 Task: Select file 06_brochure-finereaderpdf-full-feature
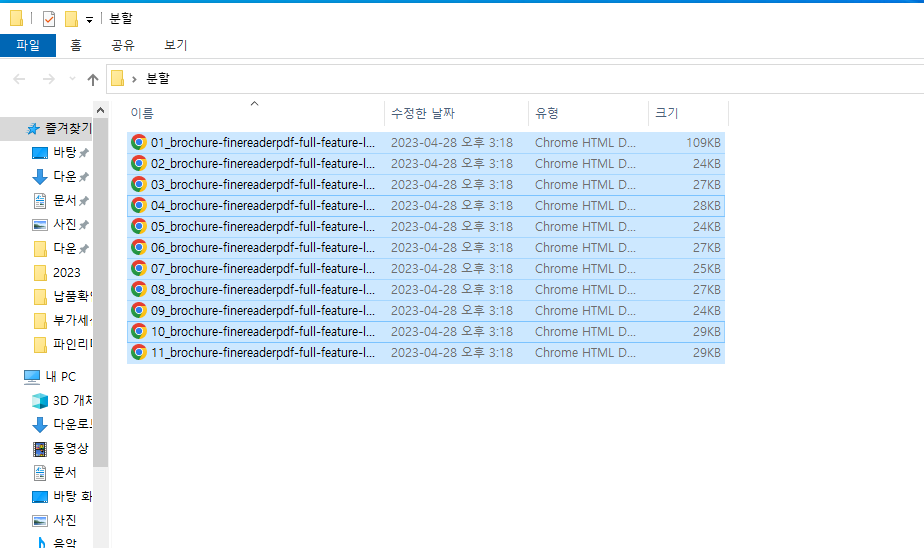point(426,247)
